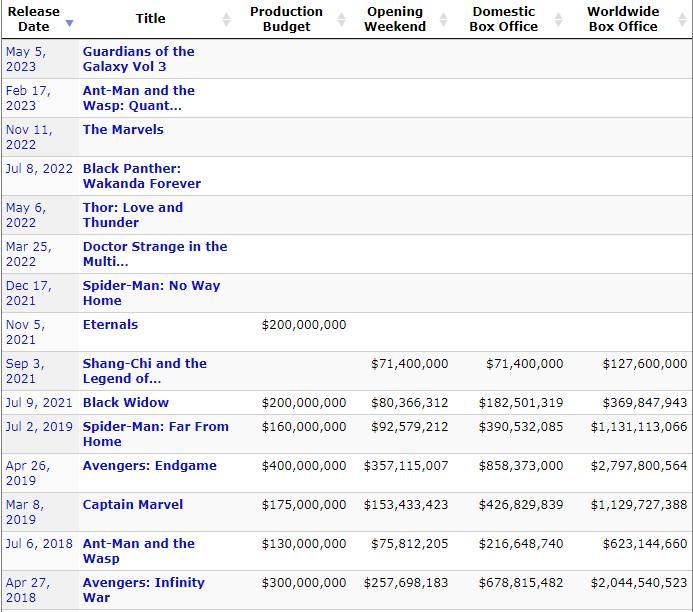Sort by Release Date column arrow
Image resolution: width=693 pixels, height=612 pixels.
(x=69, y=23)
